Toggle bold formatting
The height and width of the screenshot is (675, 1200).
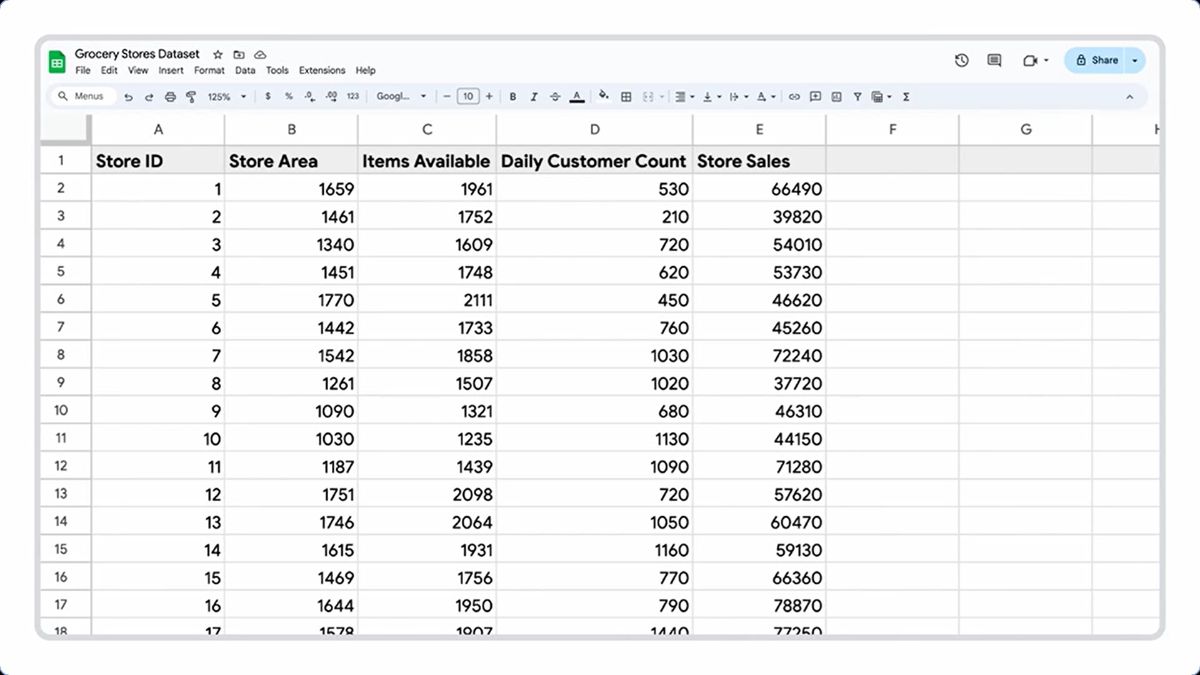click(x=513, y=97)
